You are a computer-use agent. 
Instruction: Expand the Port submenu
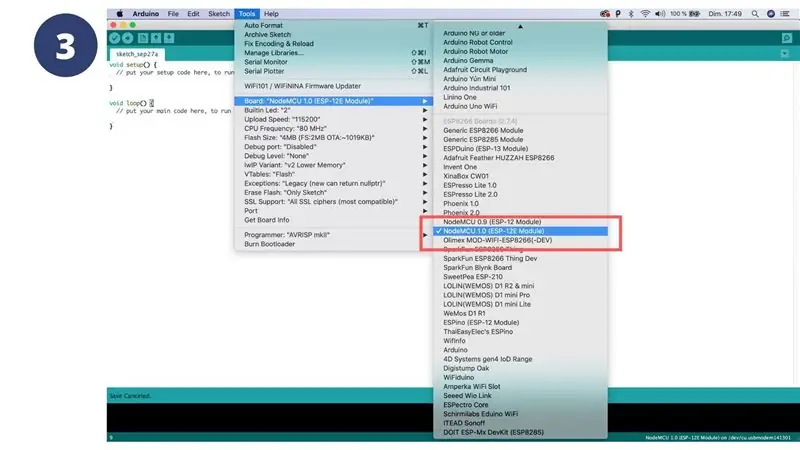(x=334, y=211)
